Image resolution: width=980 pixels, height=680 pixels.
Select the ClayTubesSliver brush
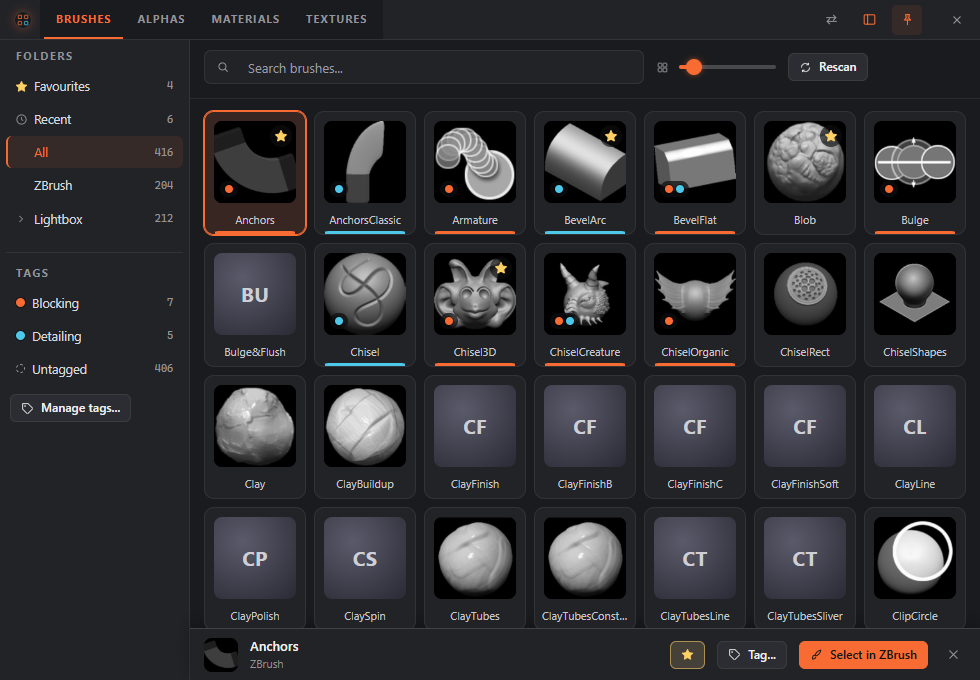pos(805,568)
